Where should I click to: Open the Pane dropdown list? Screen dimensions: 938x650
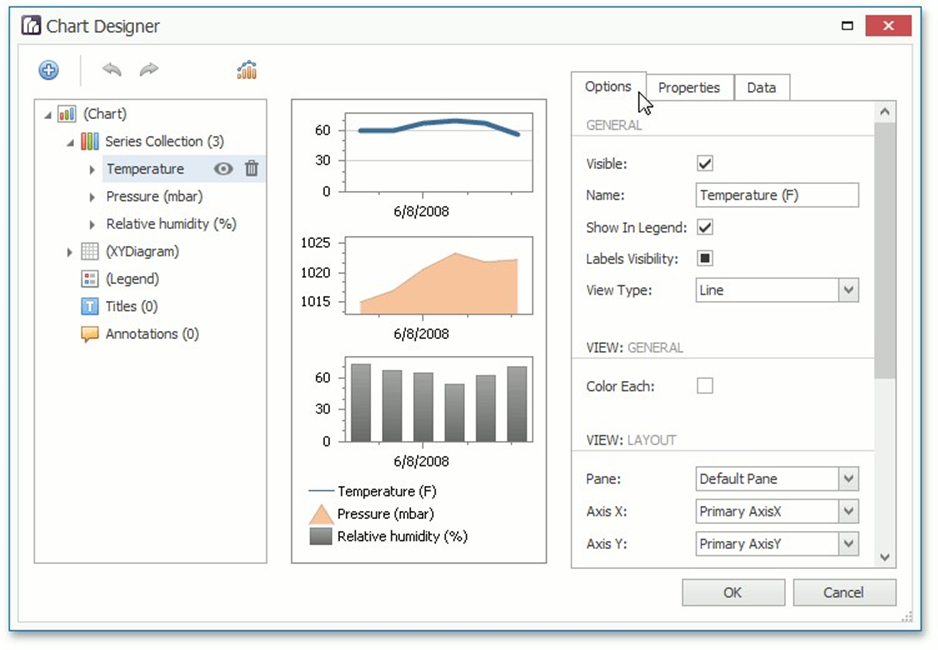(848, 479)
